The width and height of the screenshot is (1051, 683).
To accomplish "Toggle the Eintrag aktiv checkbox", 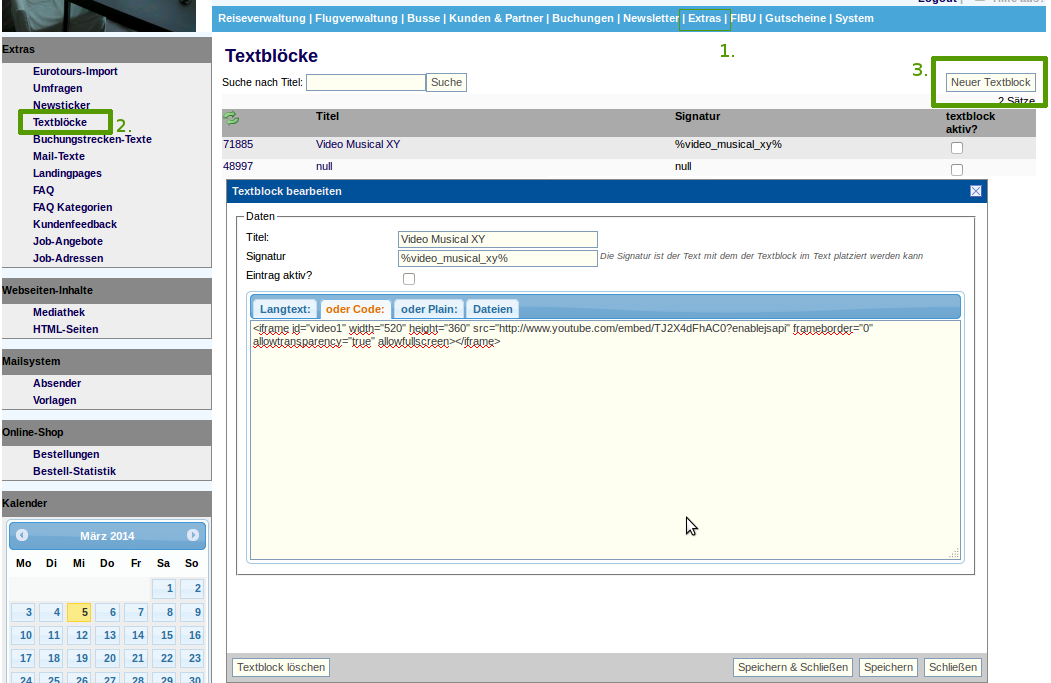I will pos(408,279).
